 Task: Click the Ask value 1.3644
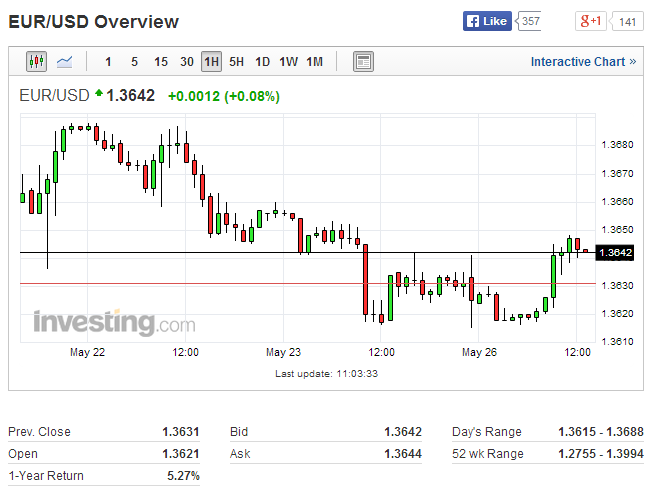pyautogui.click(x=403, y=454)
